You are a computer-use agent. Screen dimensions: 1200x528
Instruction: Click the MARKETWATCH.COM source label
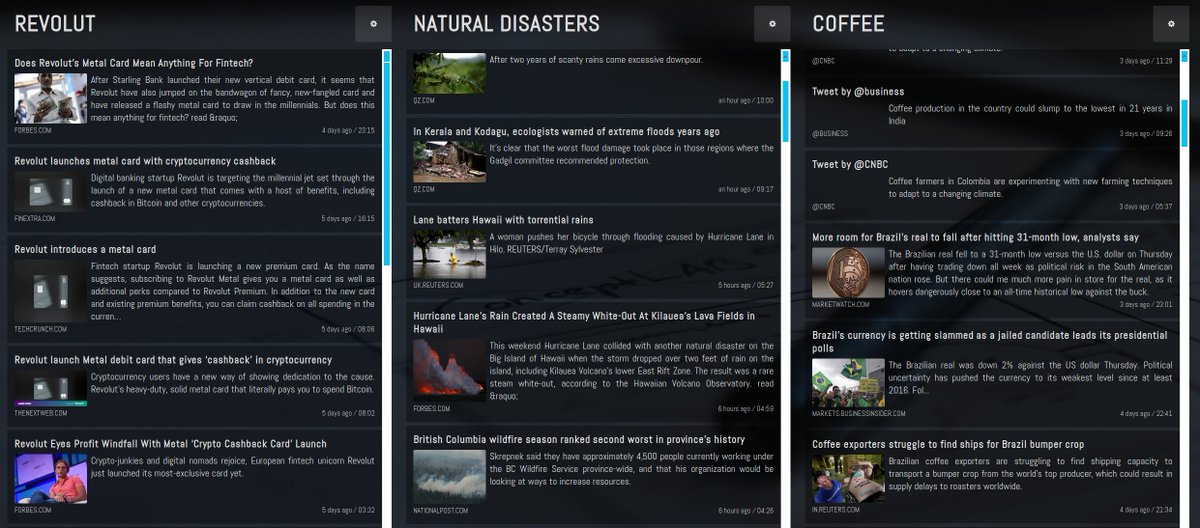coord(840,304)
